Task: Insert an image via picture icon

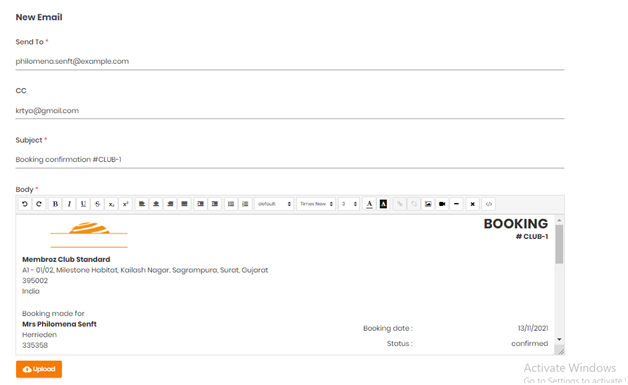Action: point(428,204)
